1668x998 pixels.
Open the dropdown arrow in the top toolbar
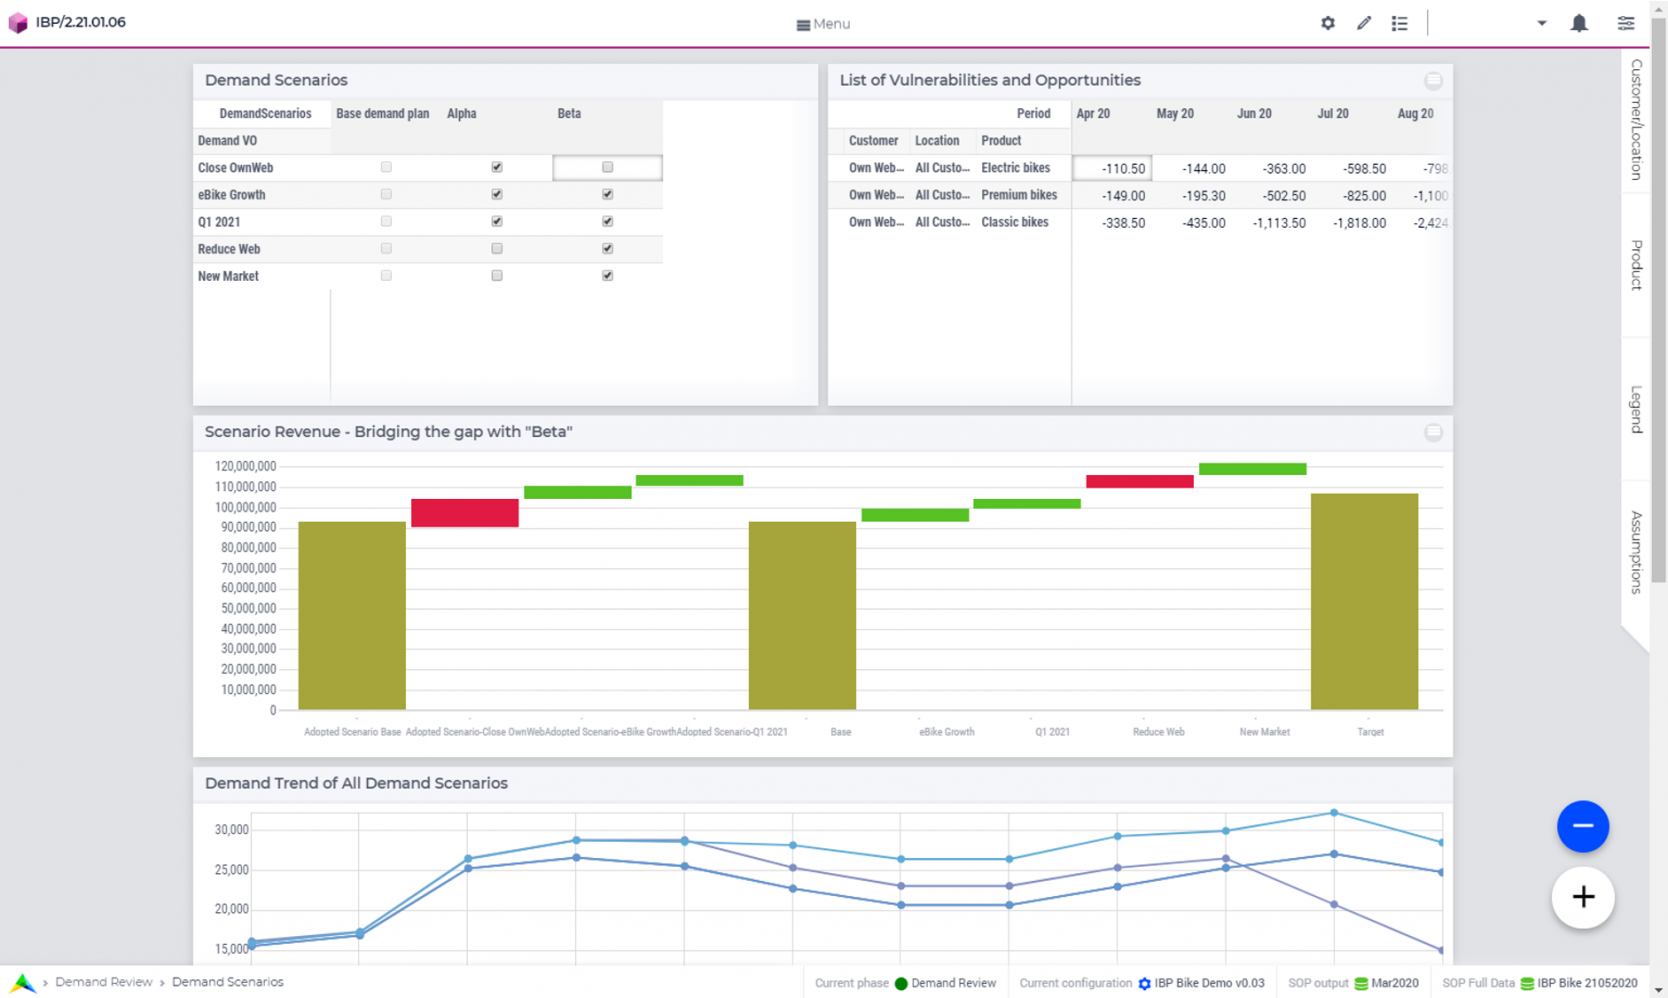point(1541,22)
